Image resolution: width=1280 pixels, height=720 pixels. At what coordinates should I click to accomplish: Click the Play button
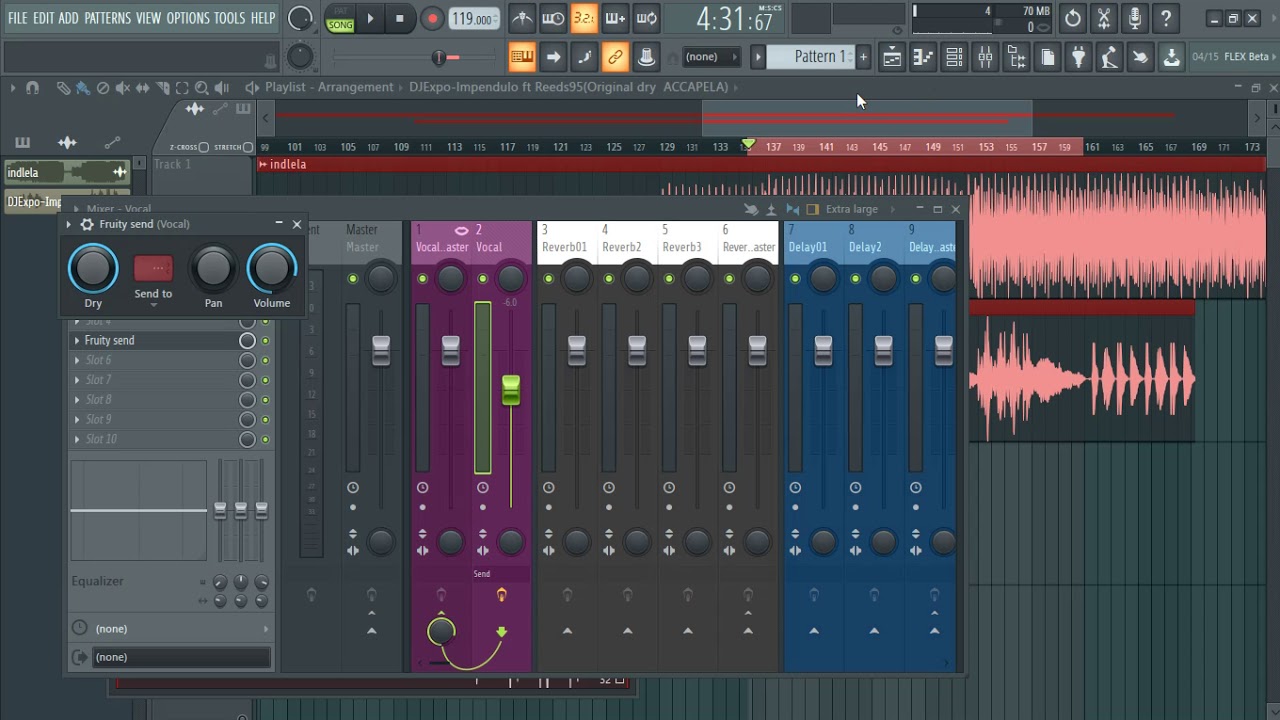pos(370,18)
